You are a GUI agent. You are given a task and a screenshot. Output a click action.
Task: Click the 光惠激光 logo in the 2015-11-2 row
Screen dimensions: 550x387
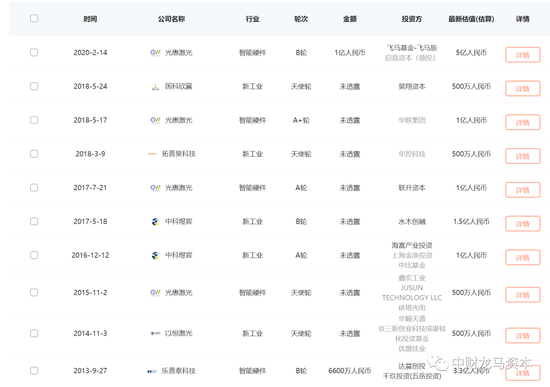pos(155,293)
